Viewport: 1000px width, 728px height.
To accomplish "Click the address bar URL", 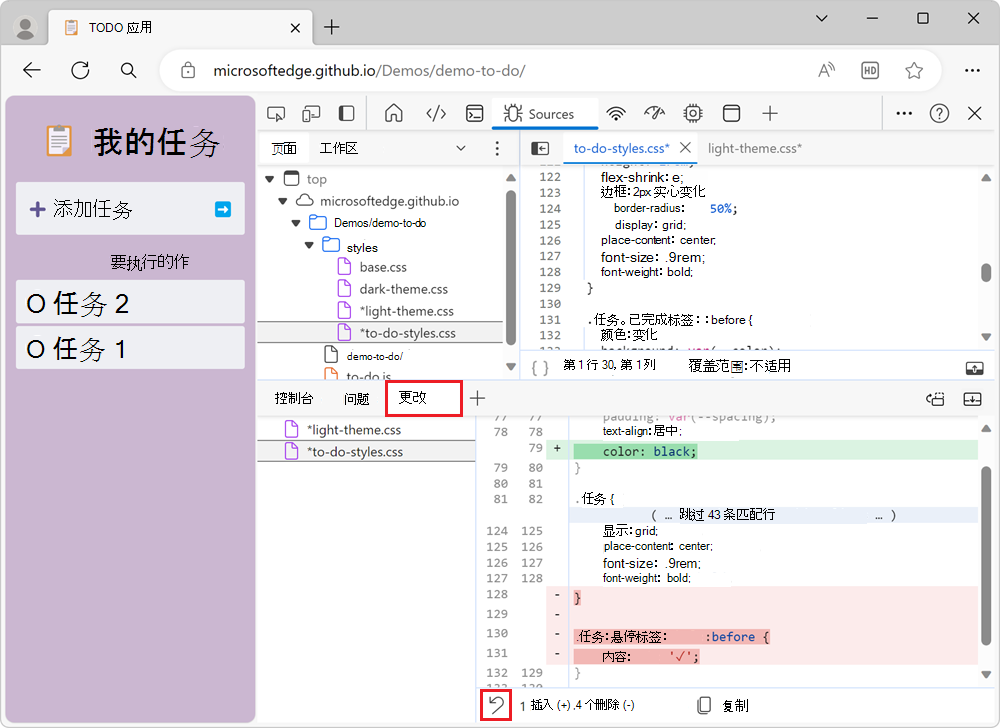I will pyautogui.click(x=369, y=71).
